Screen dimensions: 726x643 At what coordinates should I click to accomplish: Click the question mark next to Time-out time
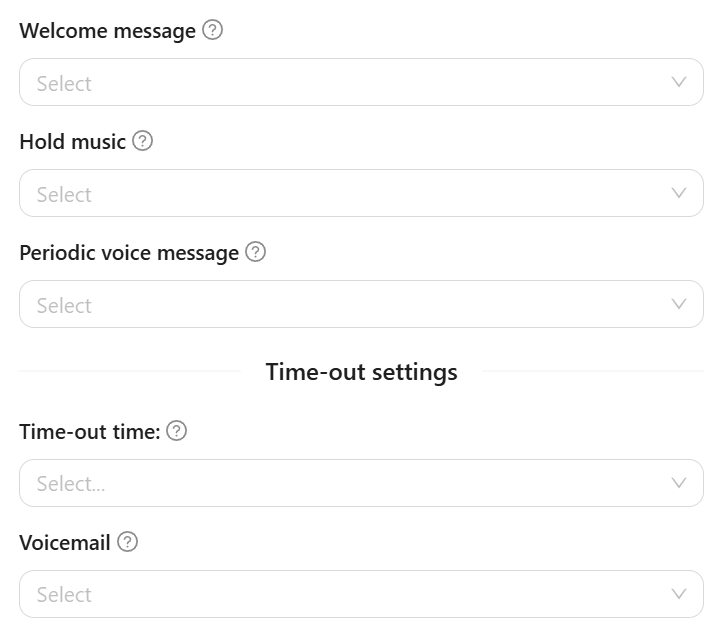176,431
